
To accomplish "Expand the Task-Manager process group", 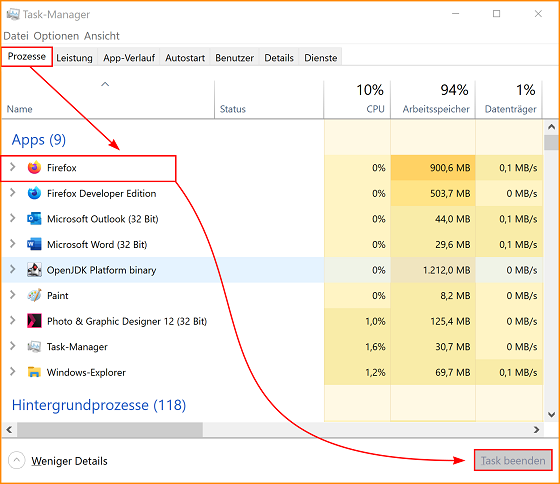I will (x=12, y=346).
